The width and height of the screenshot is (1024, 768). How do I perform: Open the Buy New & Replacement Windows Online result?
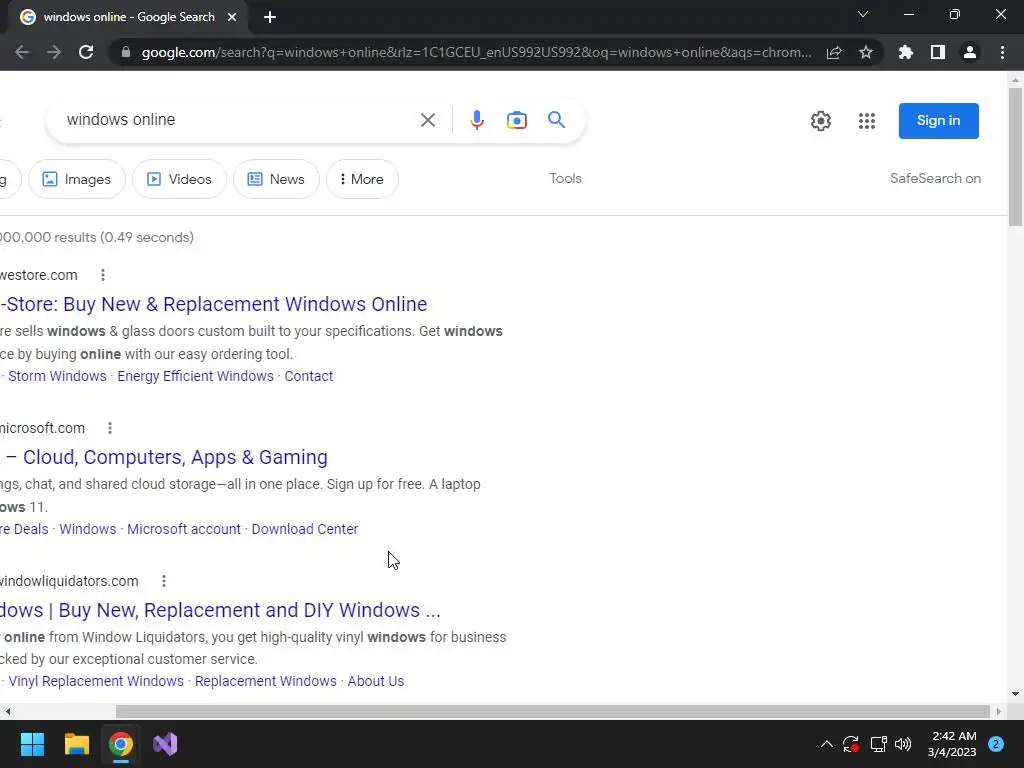pos(214,304)
